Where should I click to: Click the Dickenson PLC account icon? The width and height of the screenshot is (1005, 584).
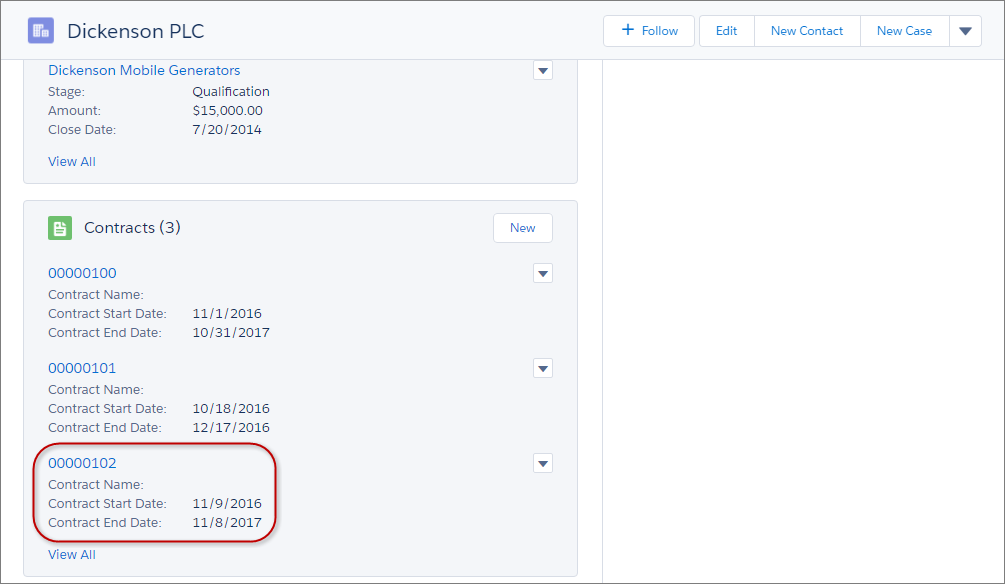click(41, 31)
